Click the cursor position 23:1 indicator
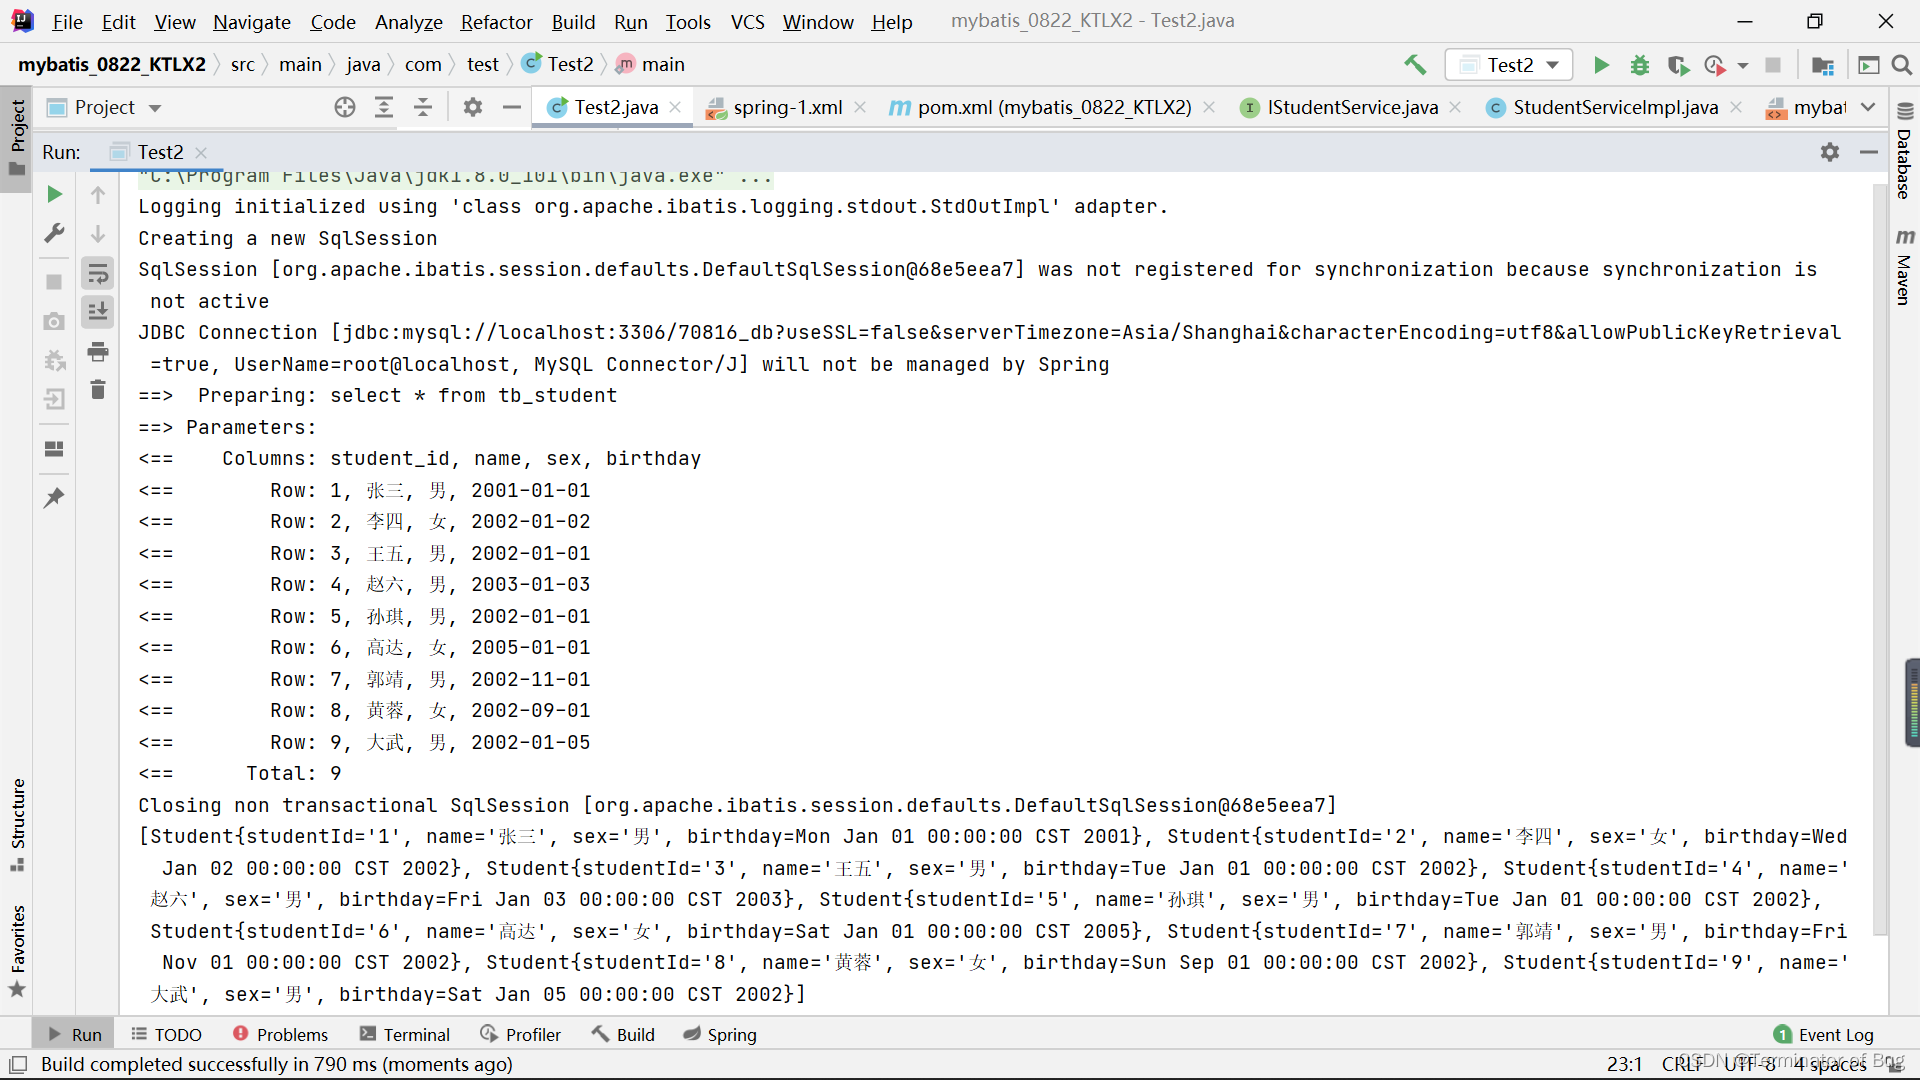 tap(1625, 1064)
